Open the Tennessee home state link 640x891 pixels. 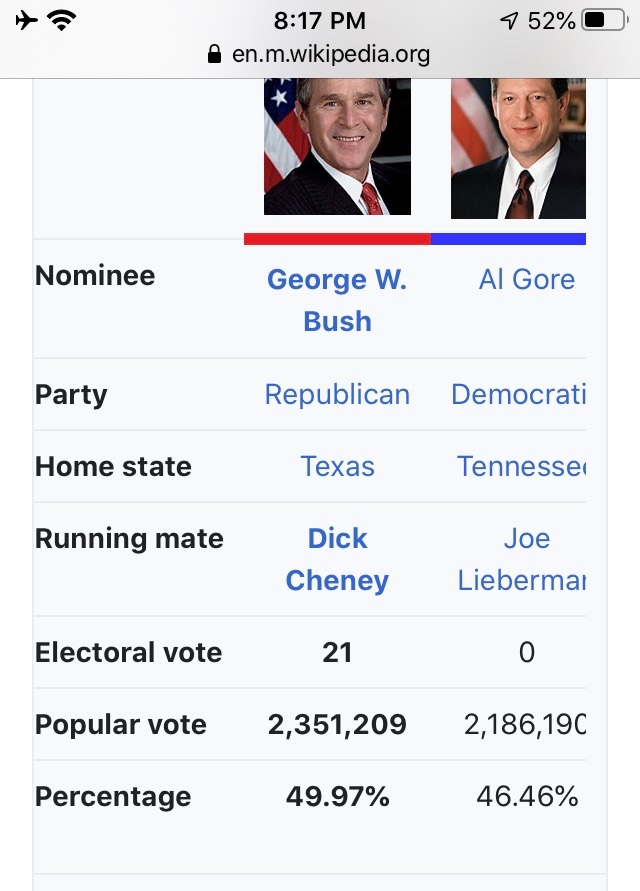pos(521,467)
